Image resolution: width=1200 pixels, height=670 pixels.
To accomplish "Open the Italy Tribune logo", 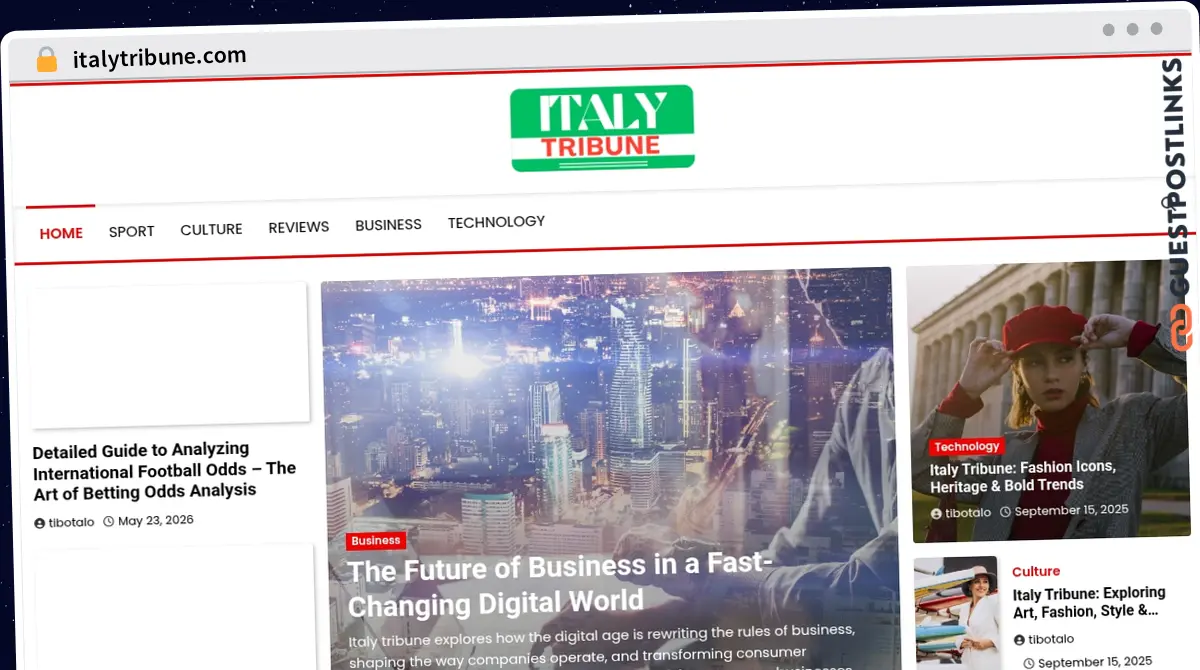I will pyautogui.click(x=602, y=128).
